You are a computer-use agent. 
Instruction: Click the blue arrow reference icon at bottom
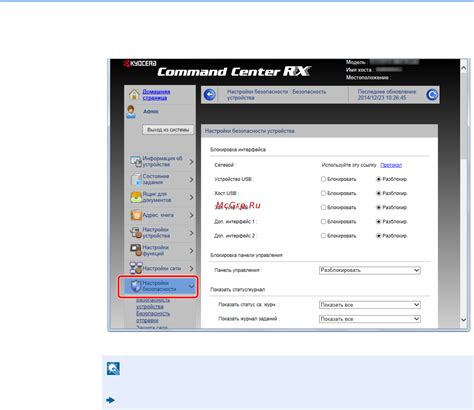(x=110, y=400)
